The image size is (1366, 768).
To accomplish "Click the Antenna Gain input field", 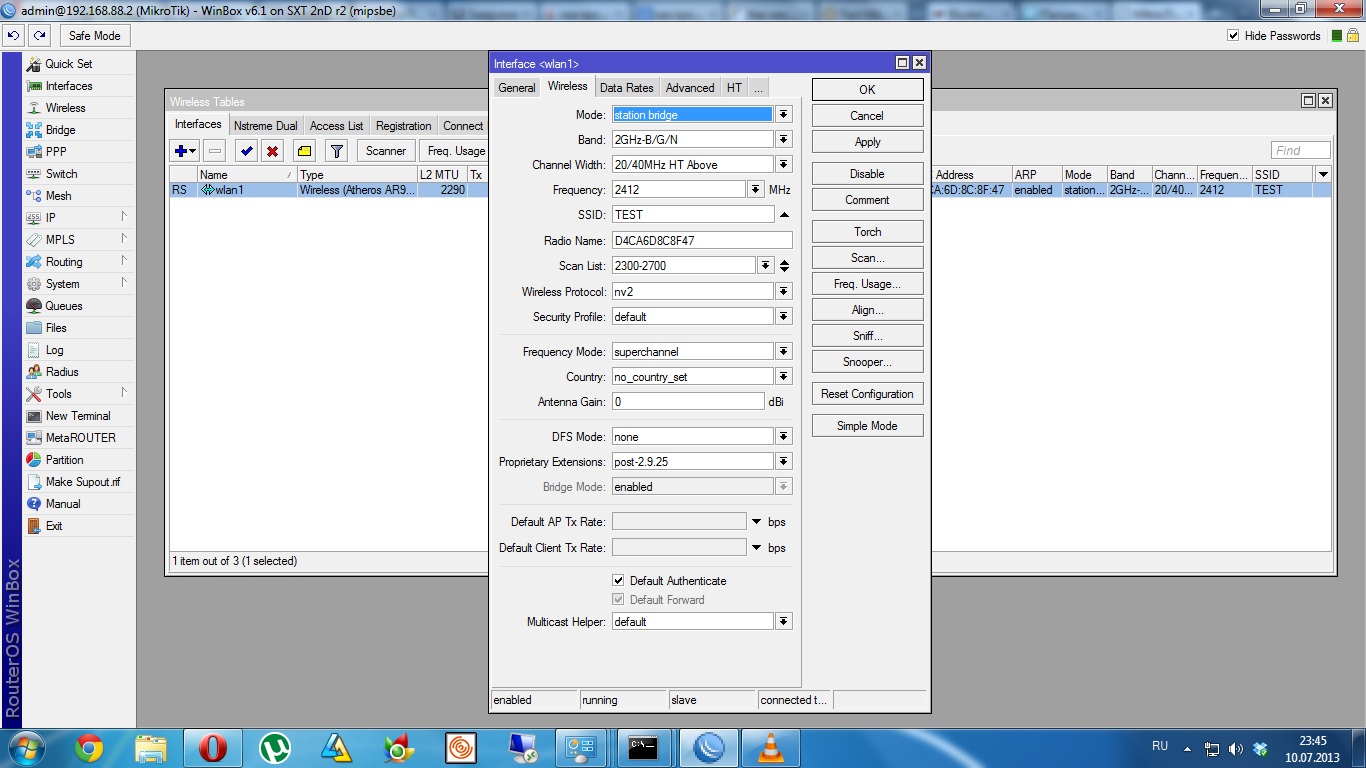I will coord(688,402).
